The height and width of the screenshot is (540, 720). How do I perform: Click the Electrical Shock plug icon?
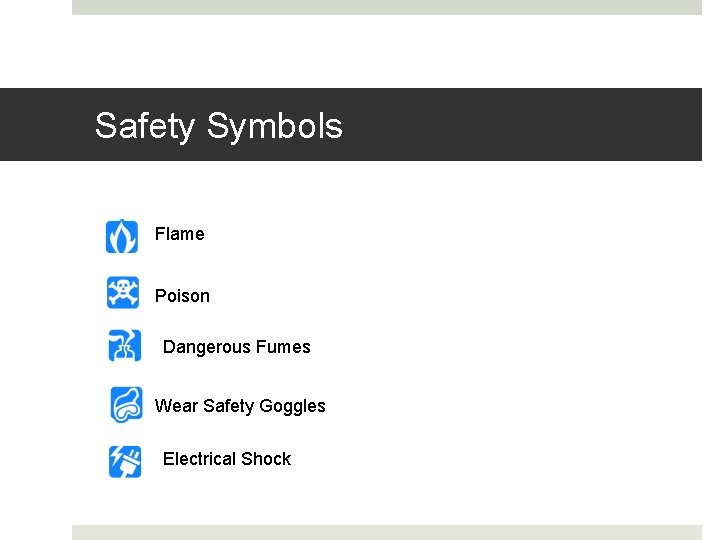click(x=125, y=460)
